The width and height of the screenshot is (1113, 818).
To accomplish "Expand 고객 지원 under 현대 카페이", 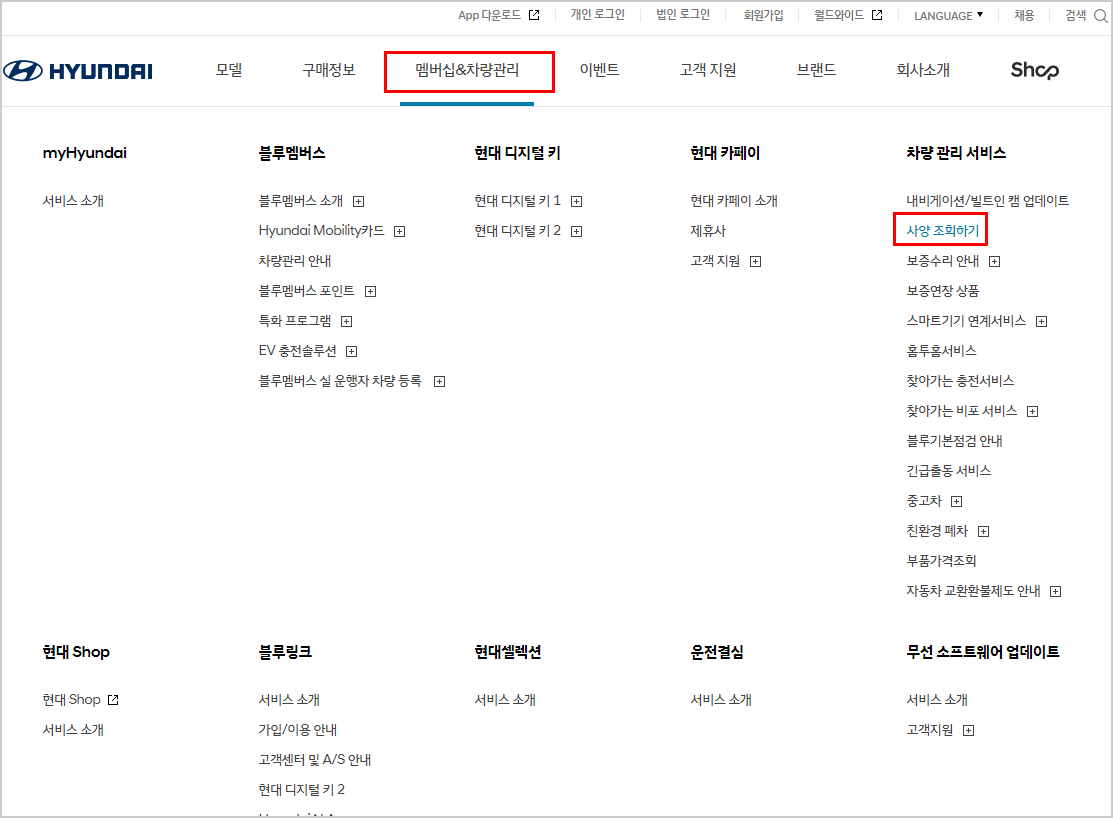I will pos(755,260).
